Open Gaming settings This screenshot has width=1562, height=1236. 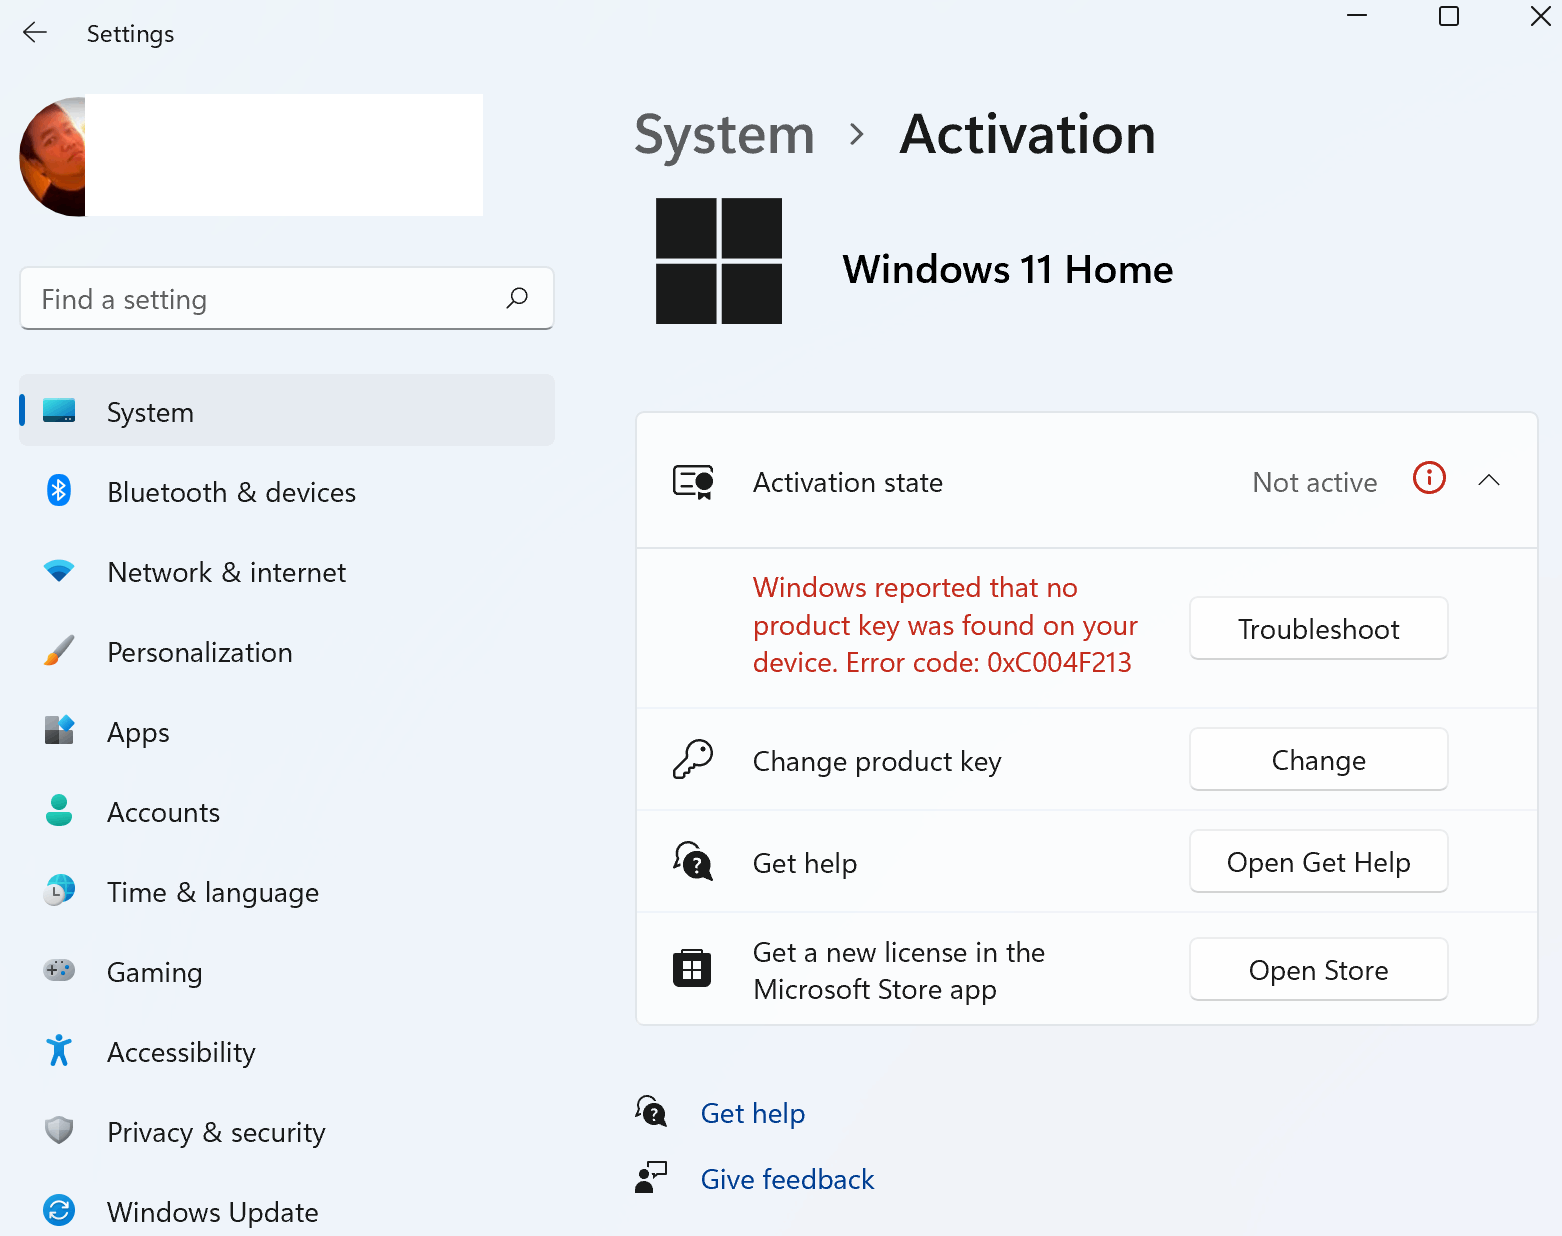tap(287, 971)
